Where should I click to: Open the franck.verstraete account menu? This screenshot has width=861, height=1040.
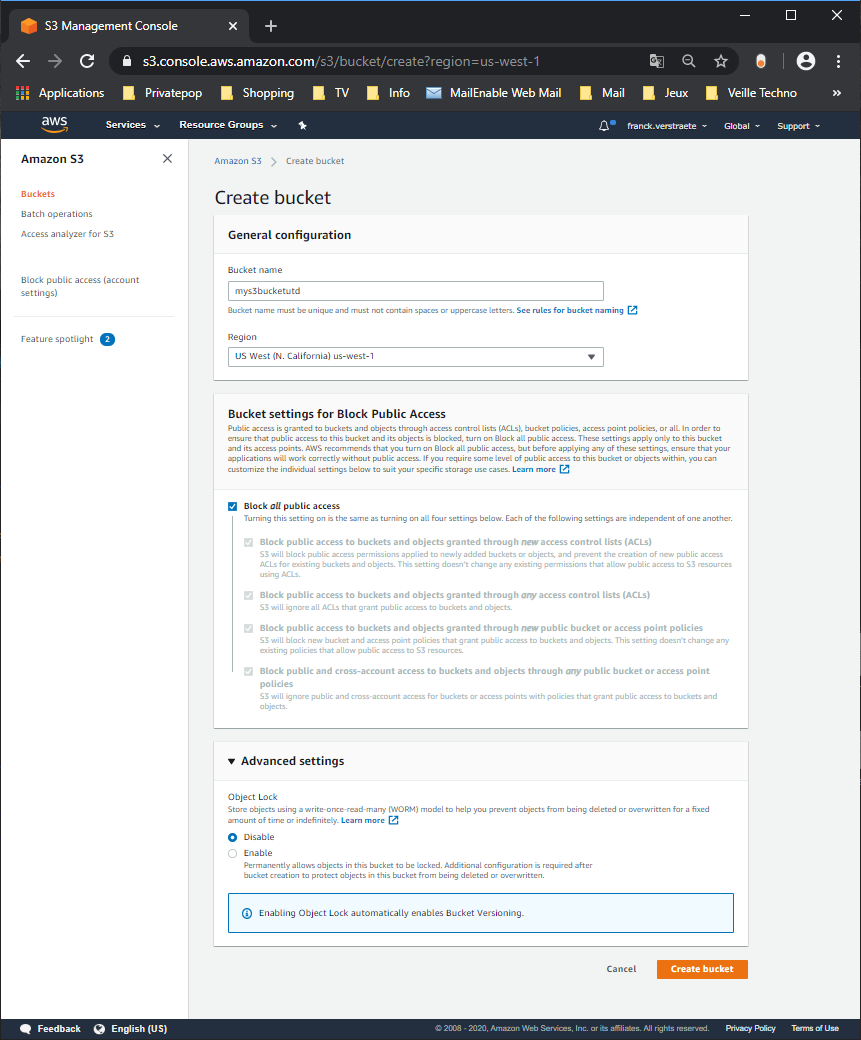click(667, 126)
